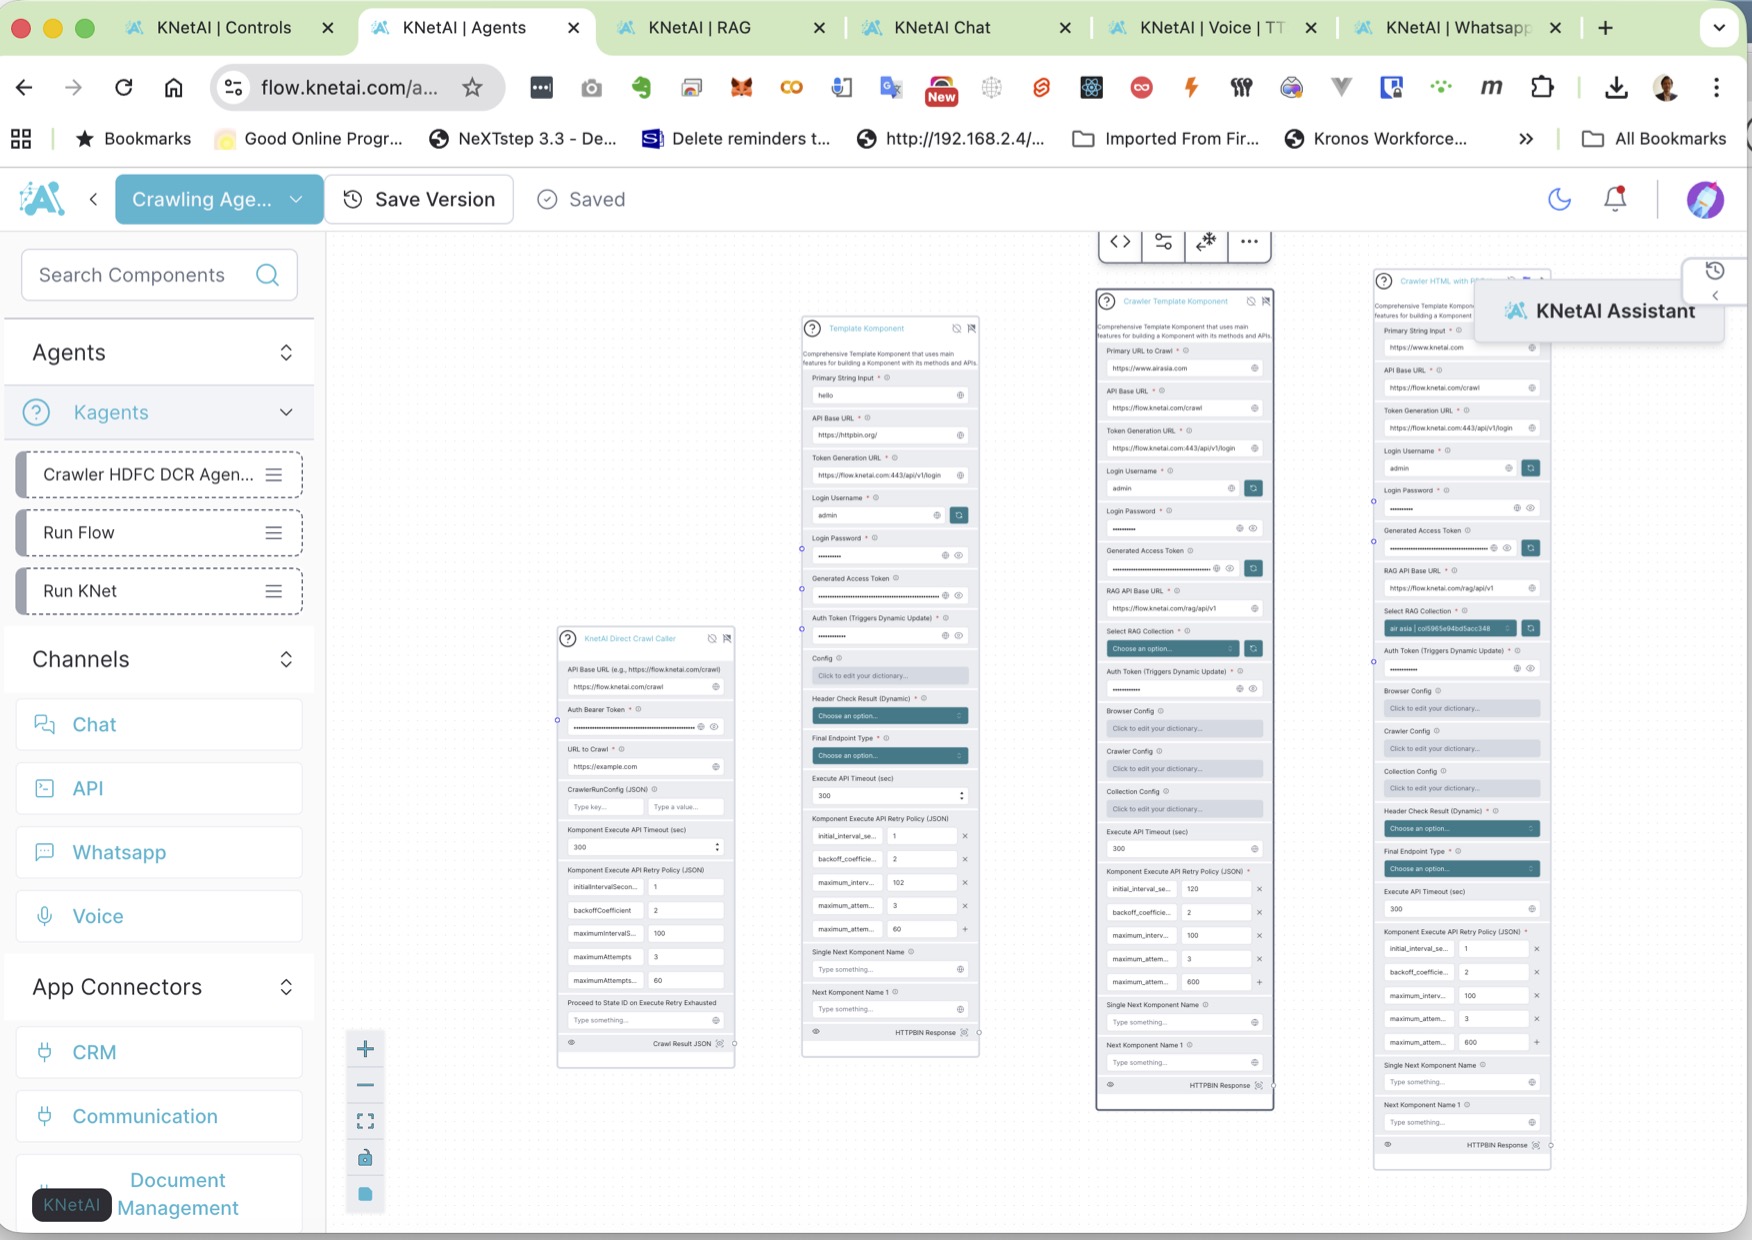1752x1240 pixels.
Task: Collapse the Kagents section chevron
Action: (x=286, y=412)
